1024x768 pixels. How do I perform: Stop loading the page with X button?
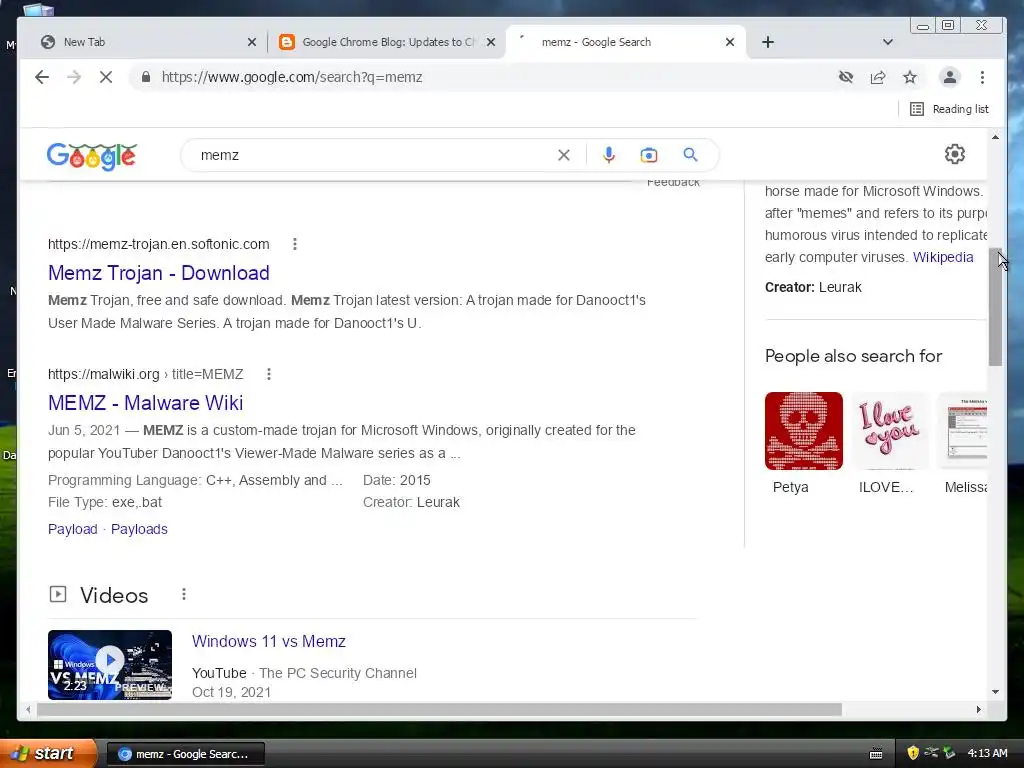coord(105,77)
